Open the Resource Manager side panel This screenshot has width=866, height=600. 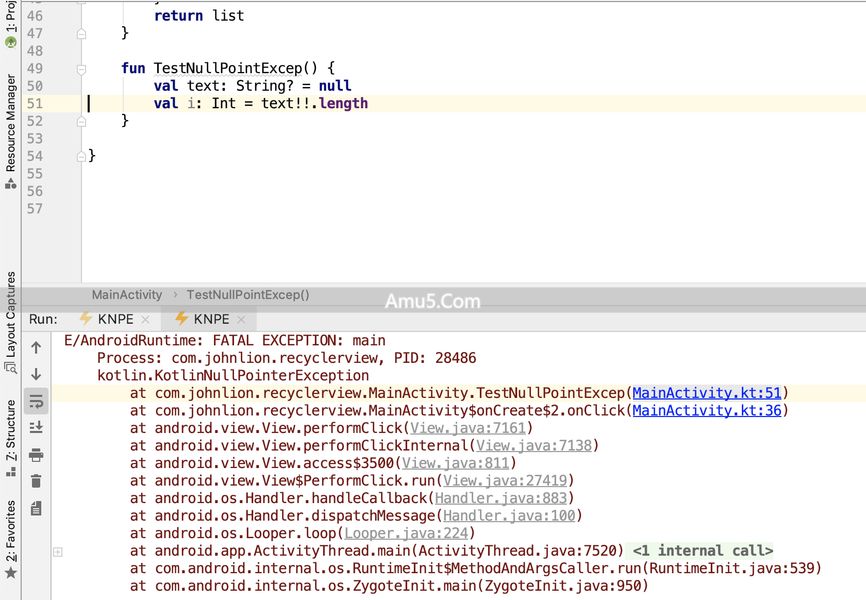point(10,131)
